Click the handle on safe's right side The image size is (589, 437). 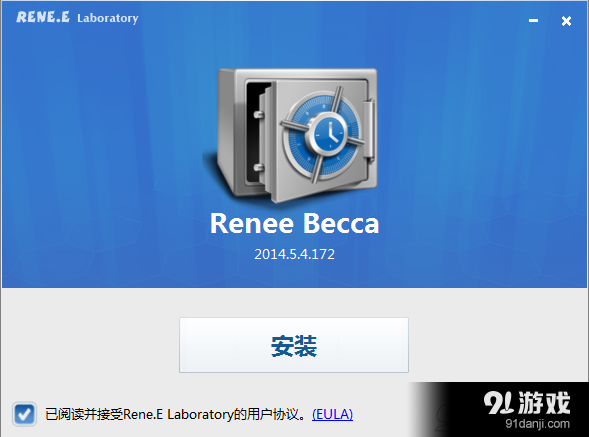click(x=369, y=129)
